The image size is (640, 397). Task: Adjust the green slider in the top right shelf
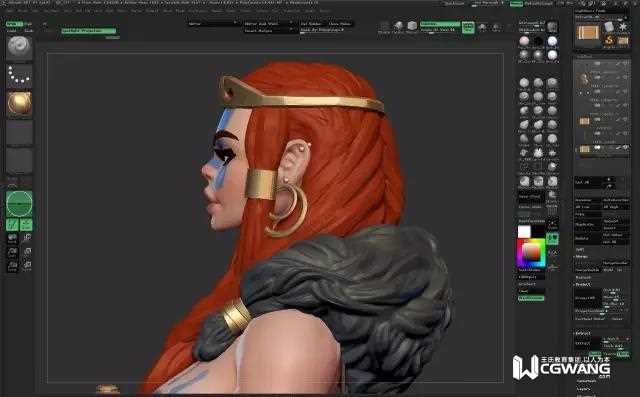click(440, 24)
